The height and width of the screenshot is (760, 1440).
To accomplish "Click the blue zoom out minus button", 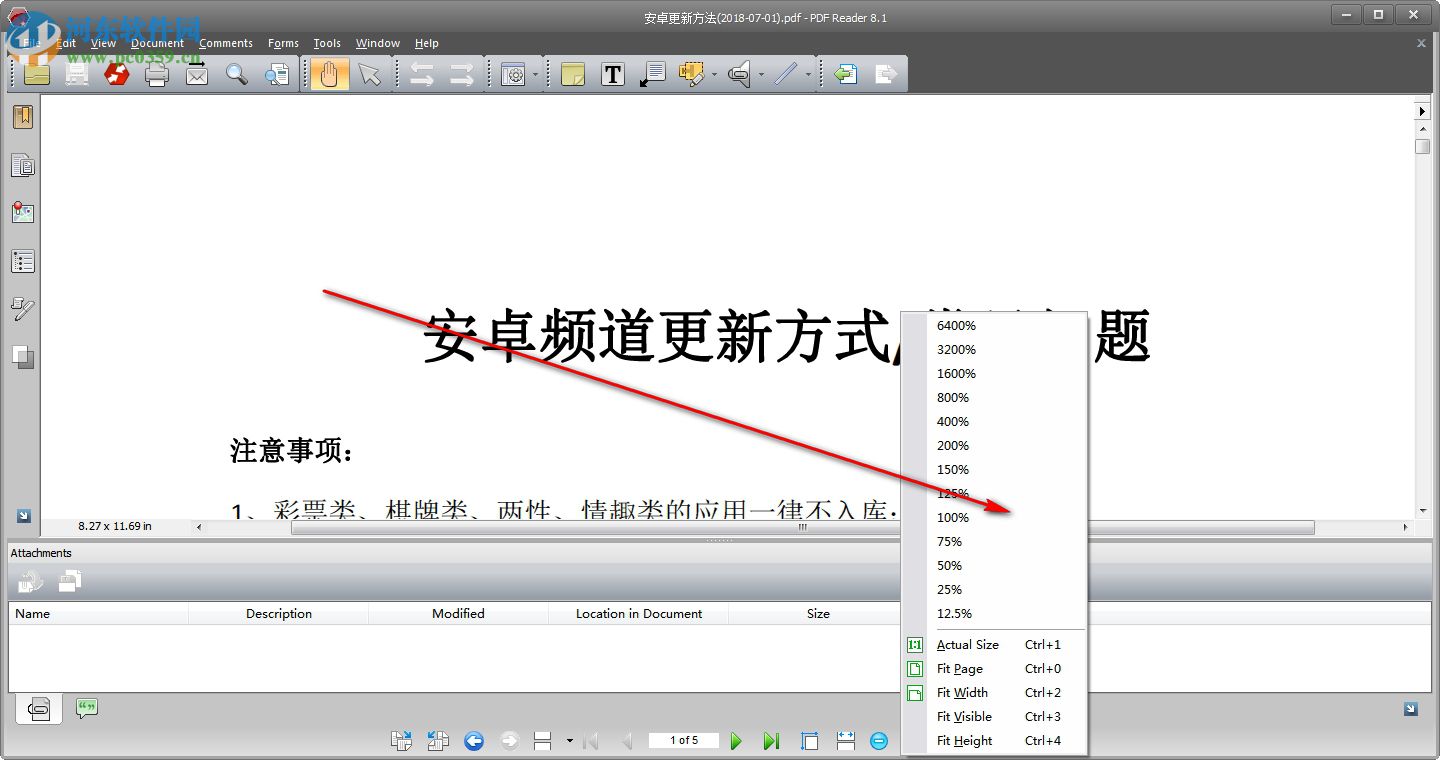I will pyautogui.click(x=879, y=741).
